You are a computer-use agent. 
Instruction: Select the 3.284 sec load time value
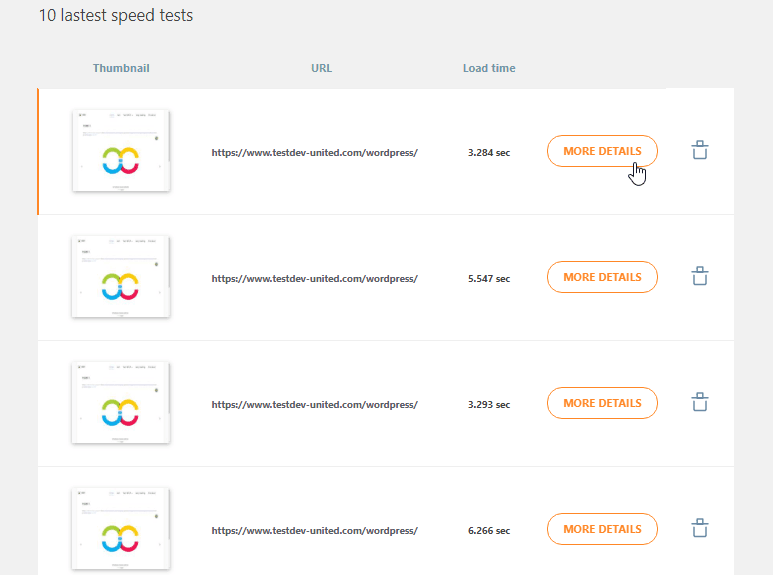[489, 153]
